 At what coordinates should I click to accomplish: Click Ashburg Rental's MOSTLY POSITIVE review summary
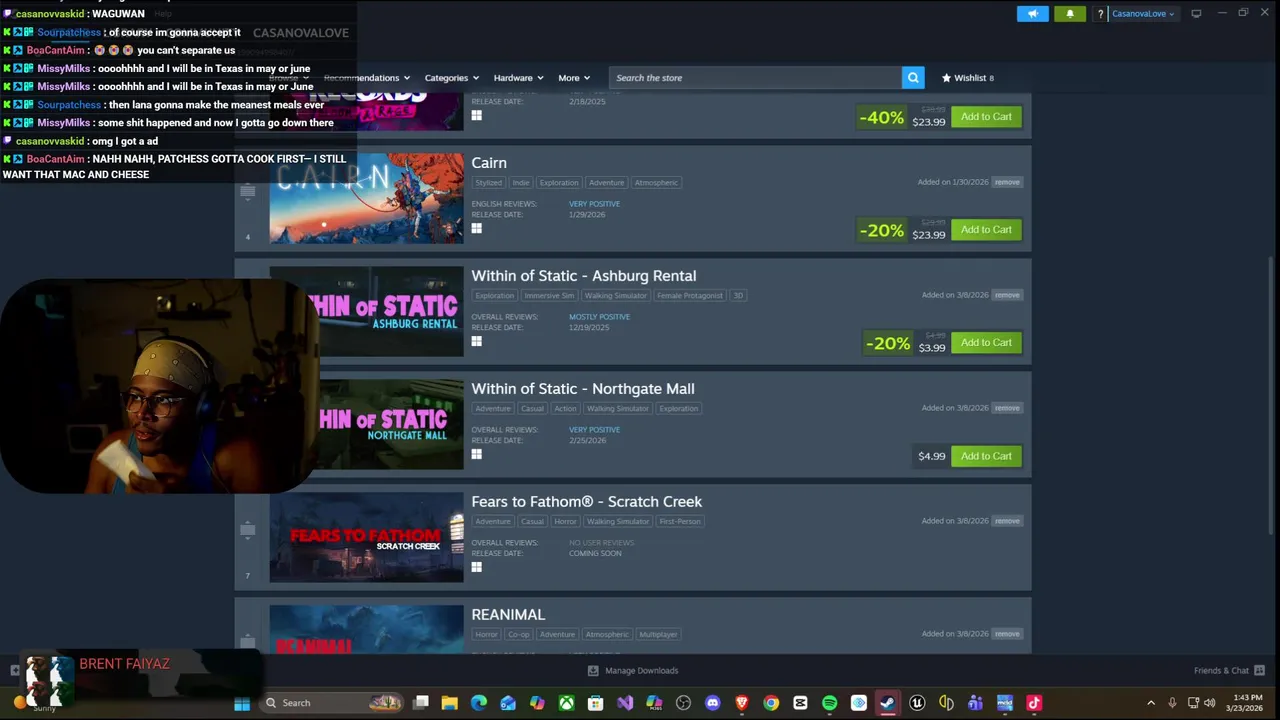click(600, 317)
